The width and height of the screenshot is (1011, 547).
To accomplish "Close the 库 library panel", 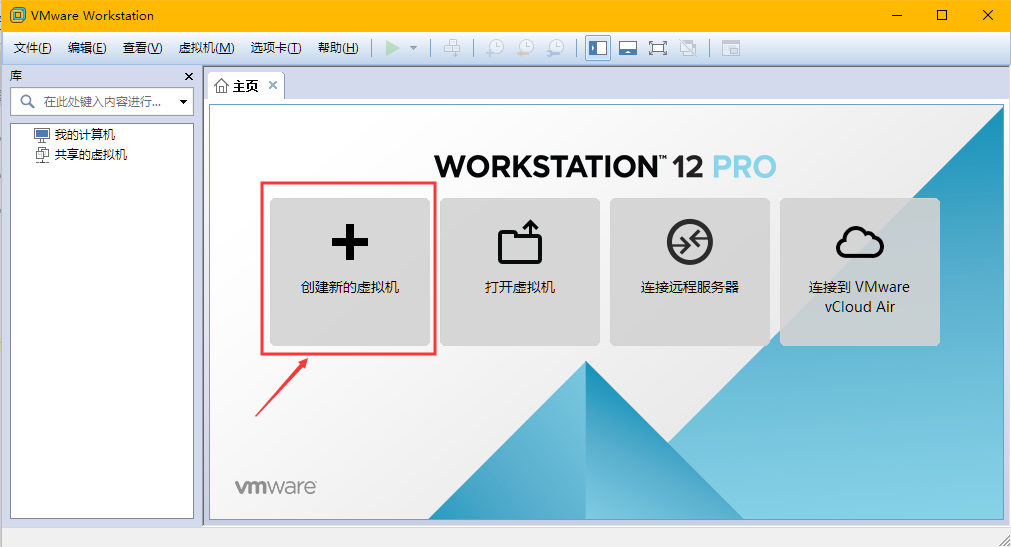I will pyautogui.click(x=189, y=77).
